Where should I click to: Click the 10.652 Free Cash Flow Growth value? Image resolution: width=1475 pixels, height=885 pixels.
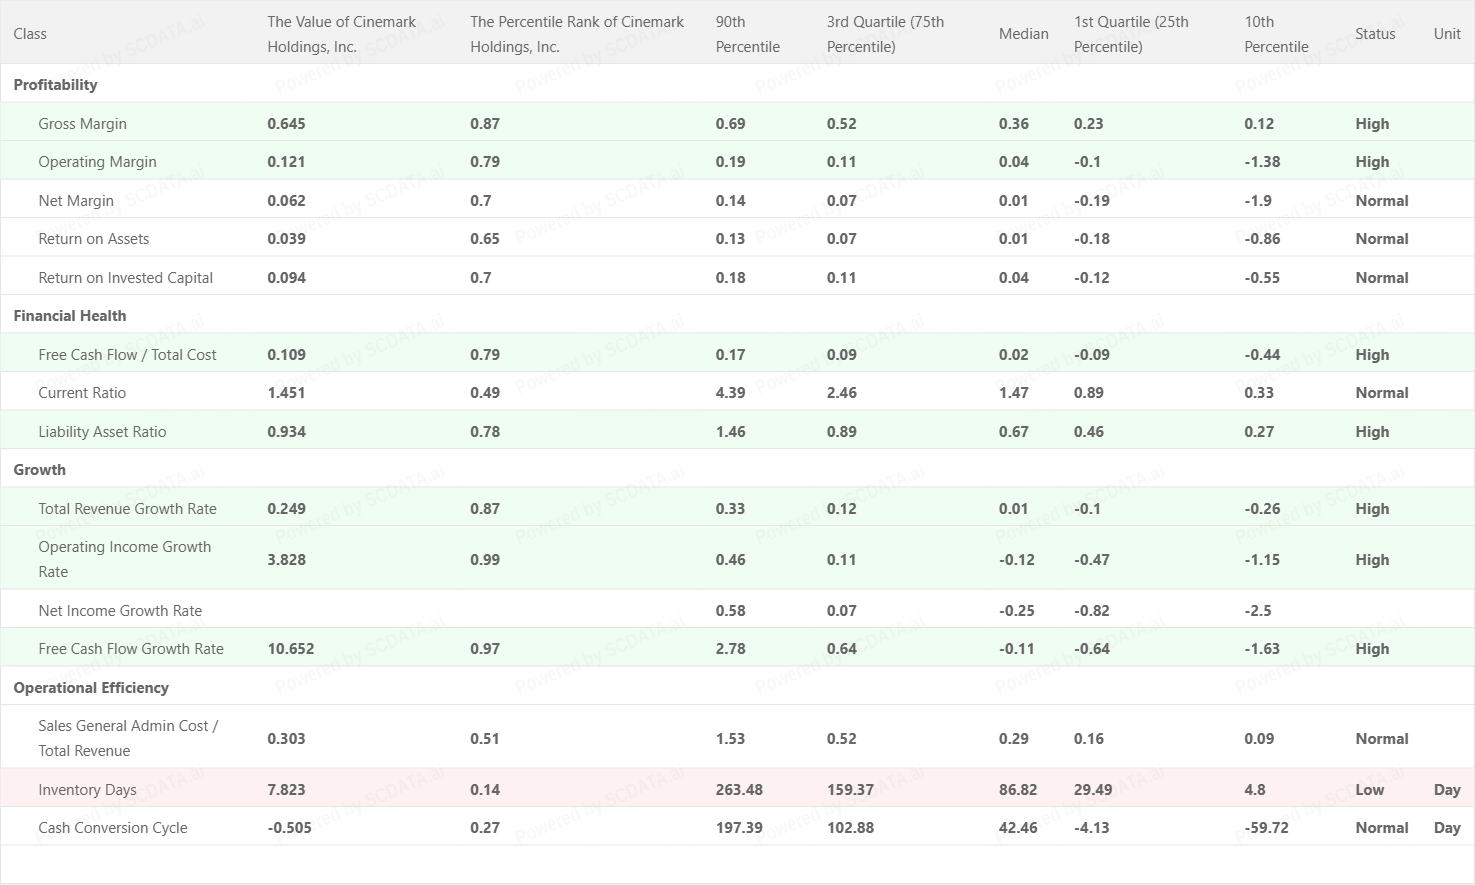pyautogui.click(x=291, y=649)
